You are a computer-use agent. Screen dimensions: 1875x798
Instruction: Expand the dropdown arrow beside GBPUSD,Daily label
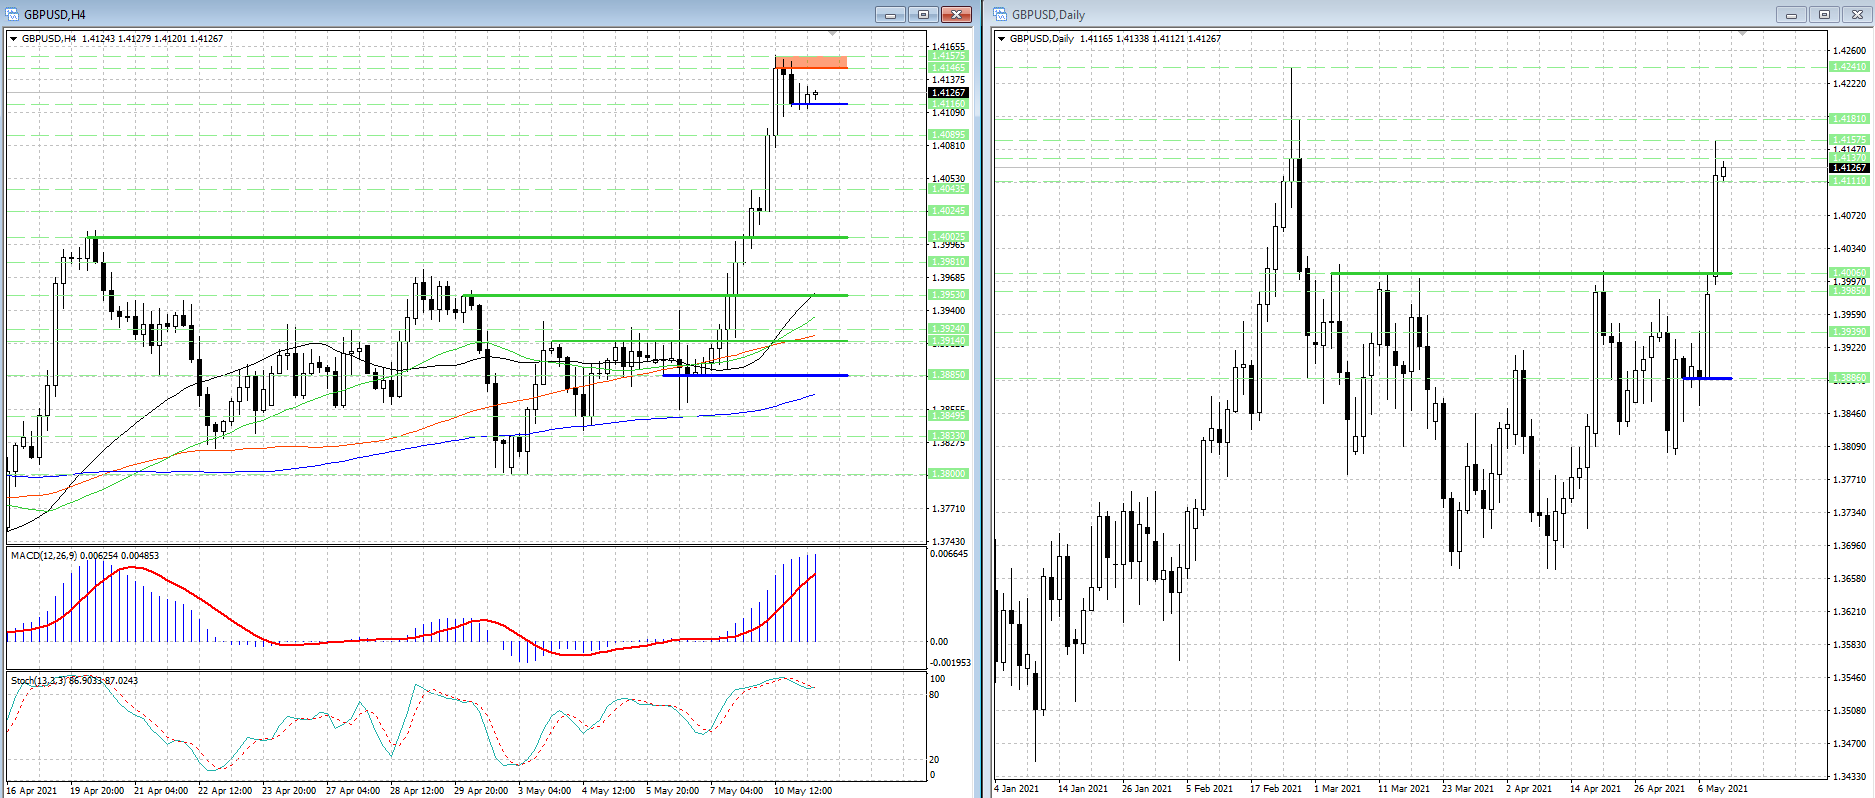point(1002,39)
